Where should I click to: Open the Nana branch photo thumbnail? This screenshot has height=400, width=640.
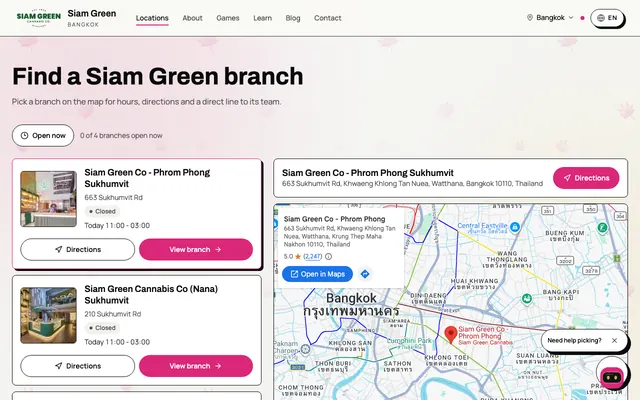pyautogui.click(x=49, y=316)
